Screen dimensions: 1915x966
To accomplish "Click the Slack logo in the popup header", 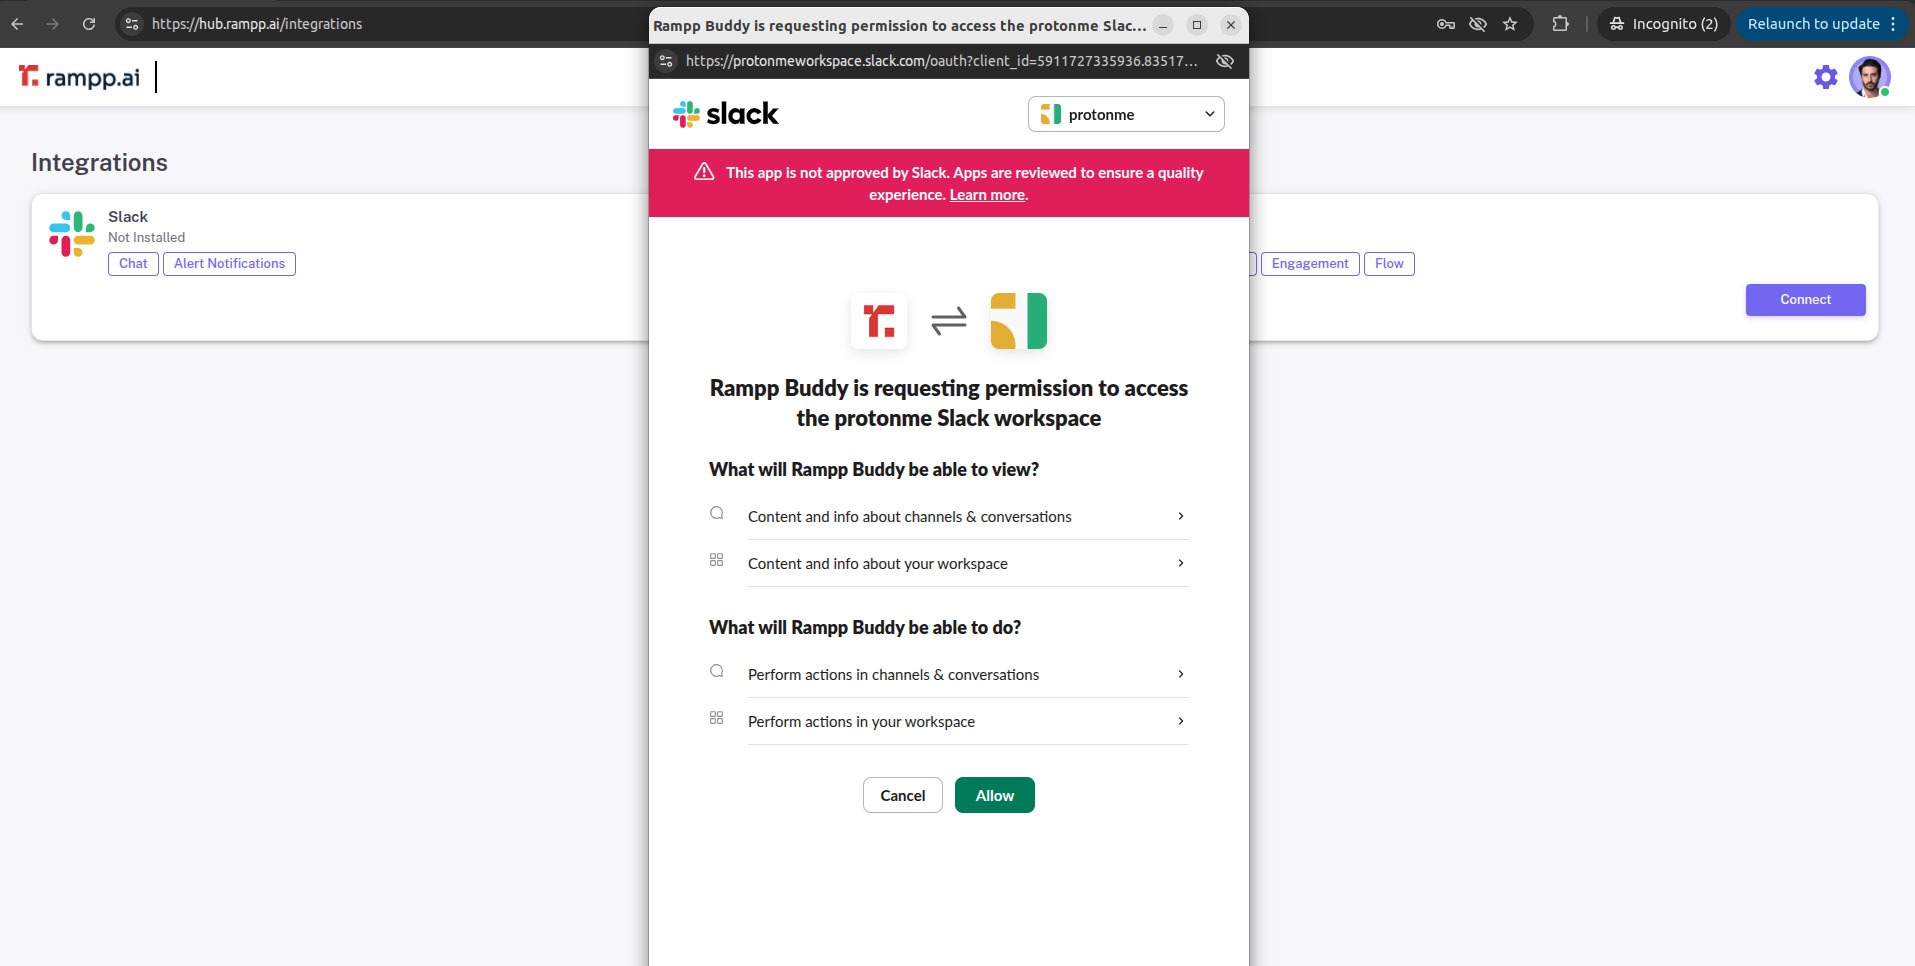I will tap(725, 114).
